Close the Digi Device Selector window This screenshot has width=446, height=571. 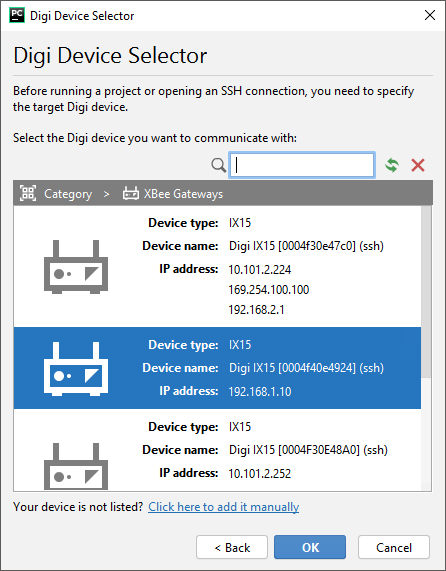point(430,15)
